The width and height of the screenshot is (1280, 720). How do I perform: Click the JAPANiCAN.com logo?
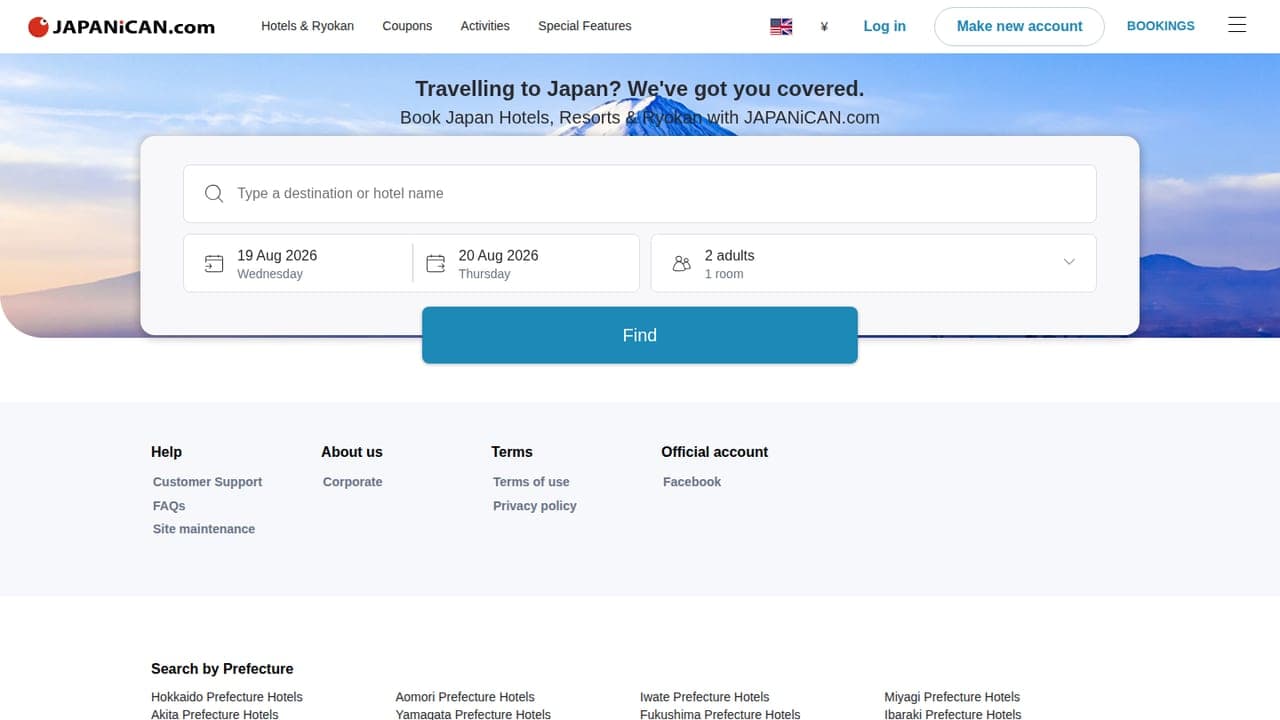point(121,27)
